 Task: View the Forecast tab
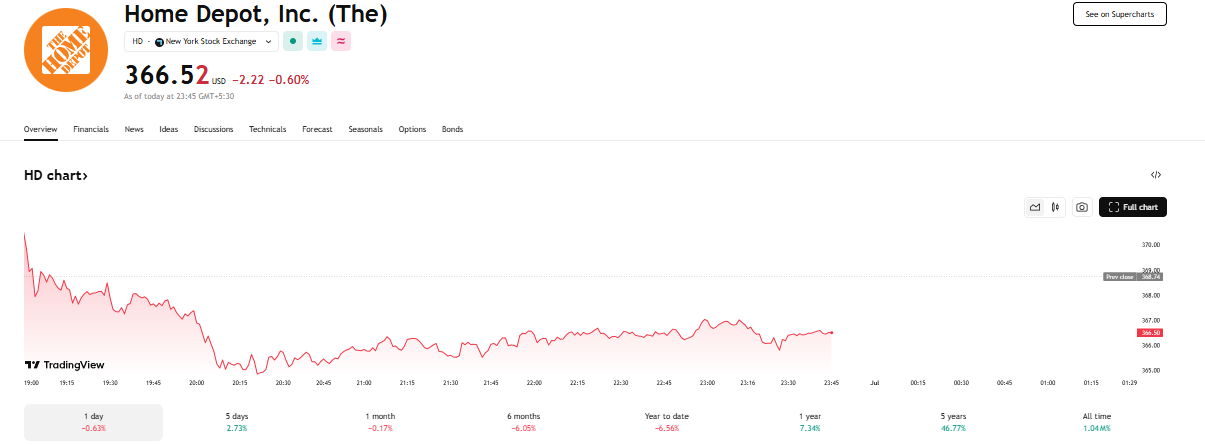coord(317,130)
